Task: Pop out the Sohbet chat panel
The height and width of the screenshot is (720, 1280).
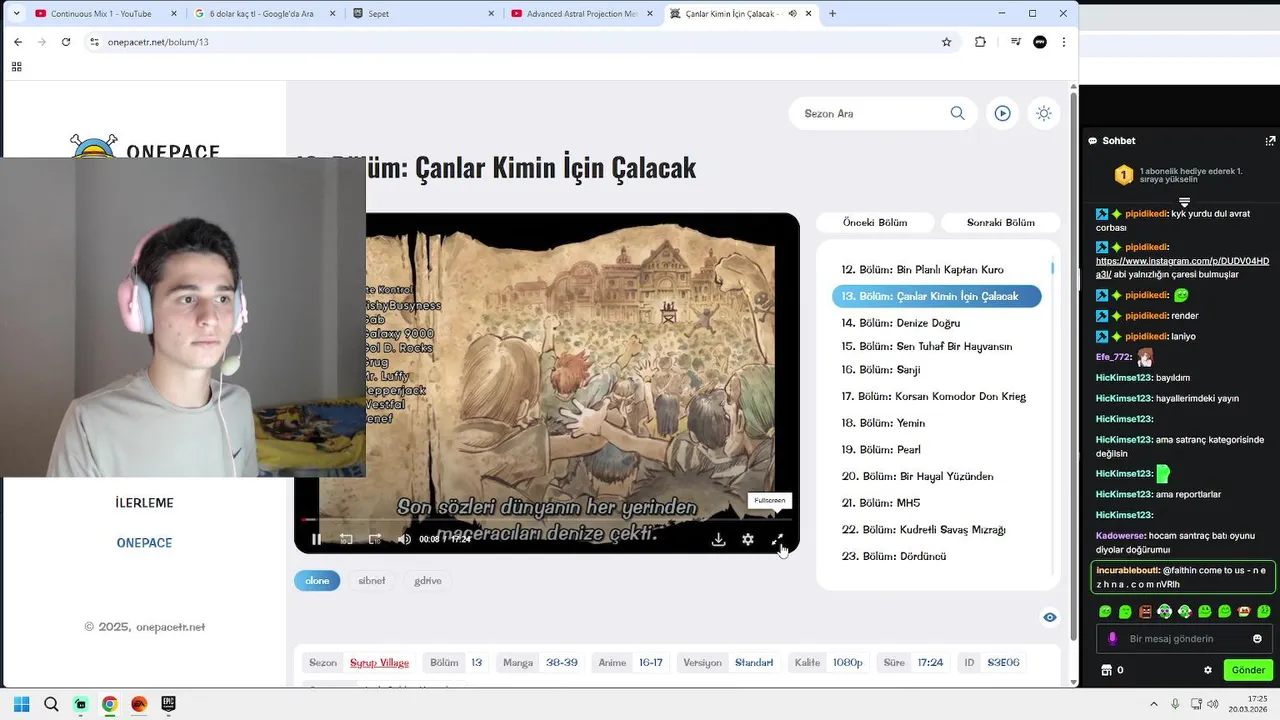Action: (1270, 141)
